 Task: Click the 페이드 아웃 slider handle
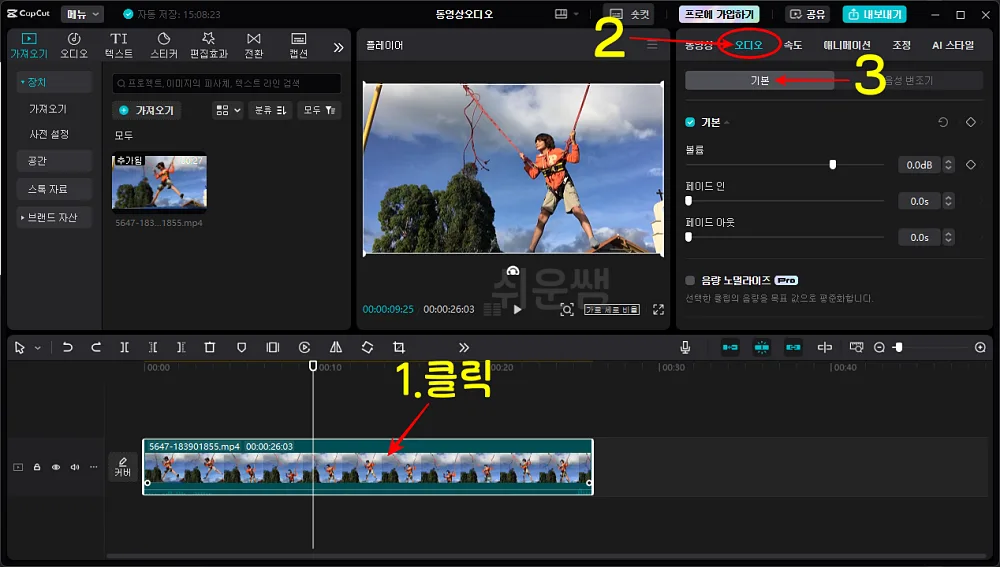[688, 237]
